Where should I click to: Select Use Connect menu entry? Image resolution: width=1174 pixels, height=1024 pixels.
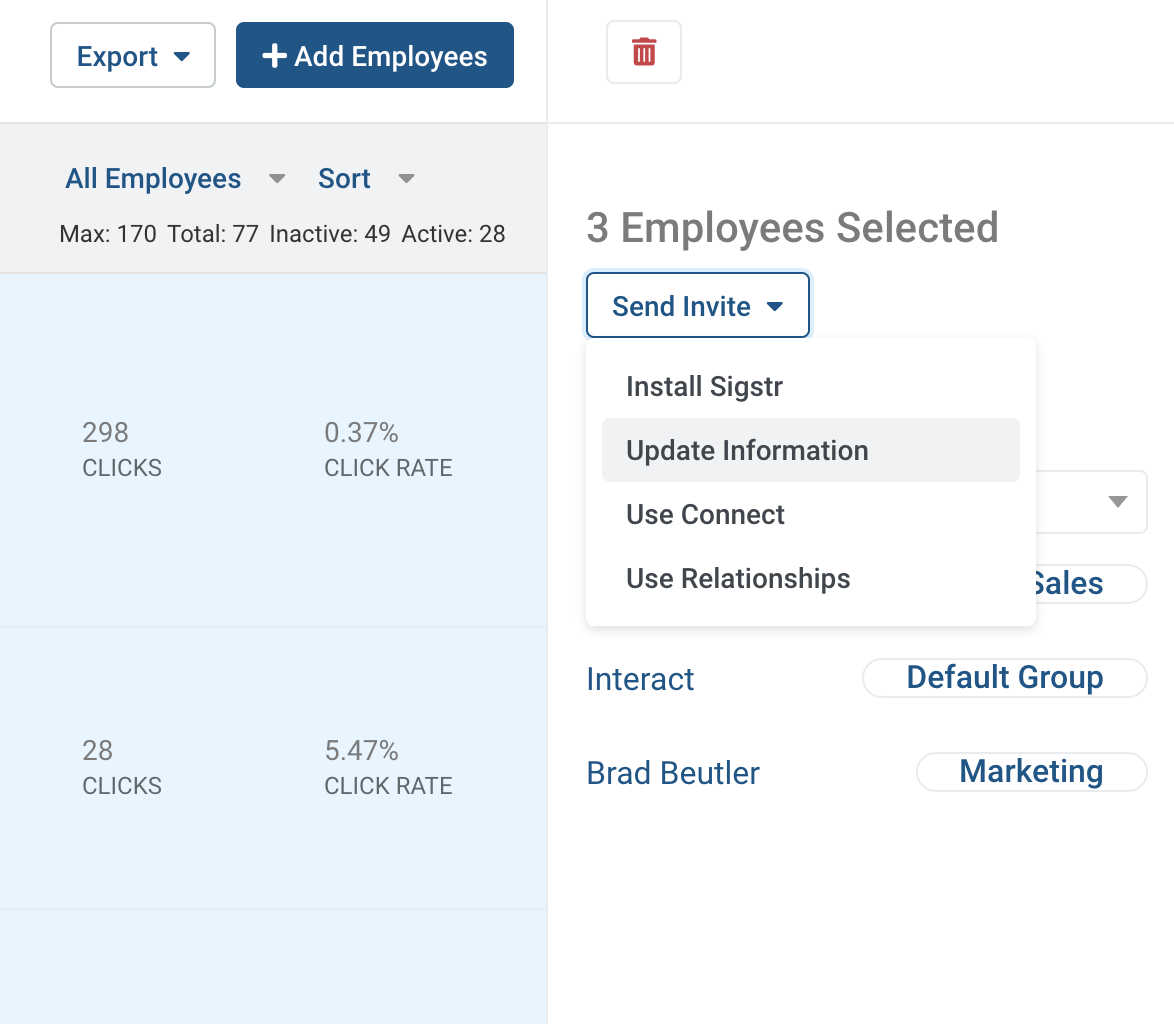click(811, 515)
